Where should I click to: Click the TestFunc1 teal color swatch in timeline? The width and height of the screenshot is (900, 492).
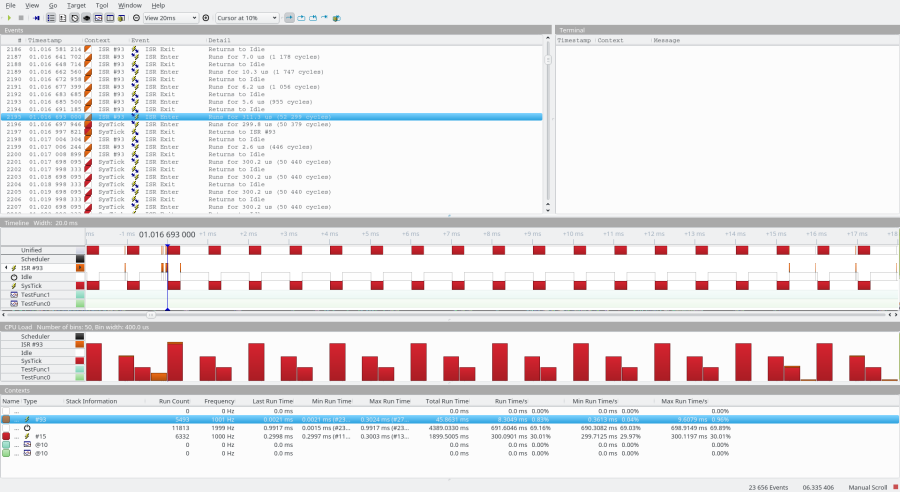point(80,295)
